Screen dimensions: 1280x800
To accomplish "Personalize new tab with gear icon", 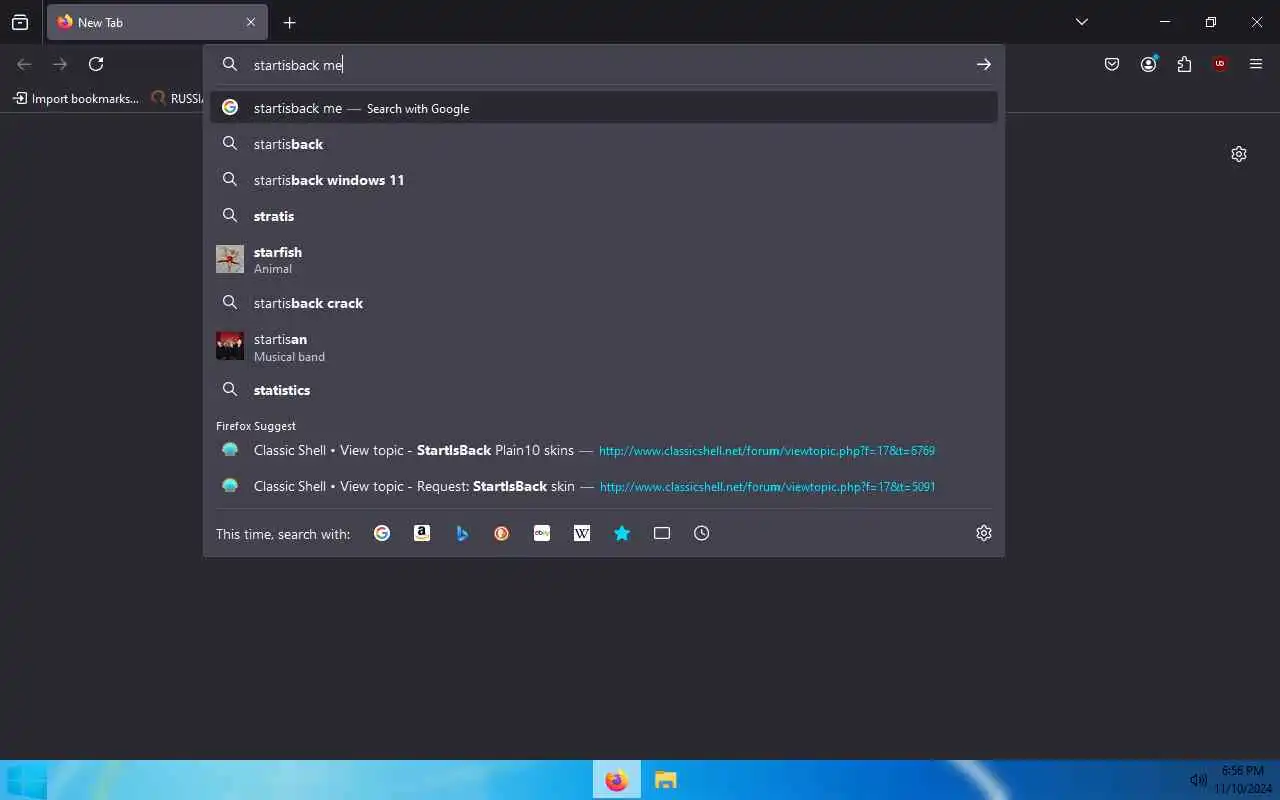I will (x=1239, y=154).
